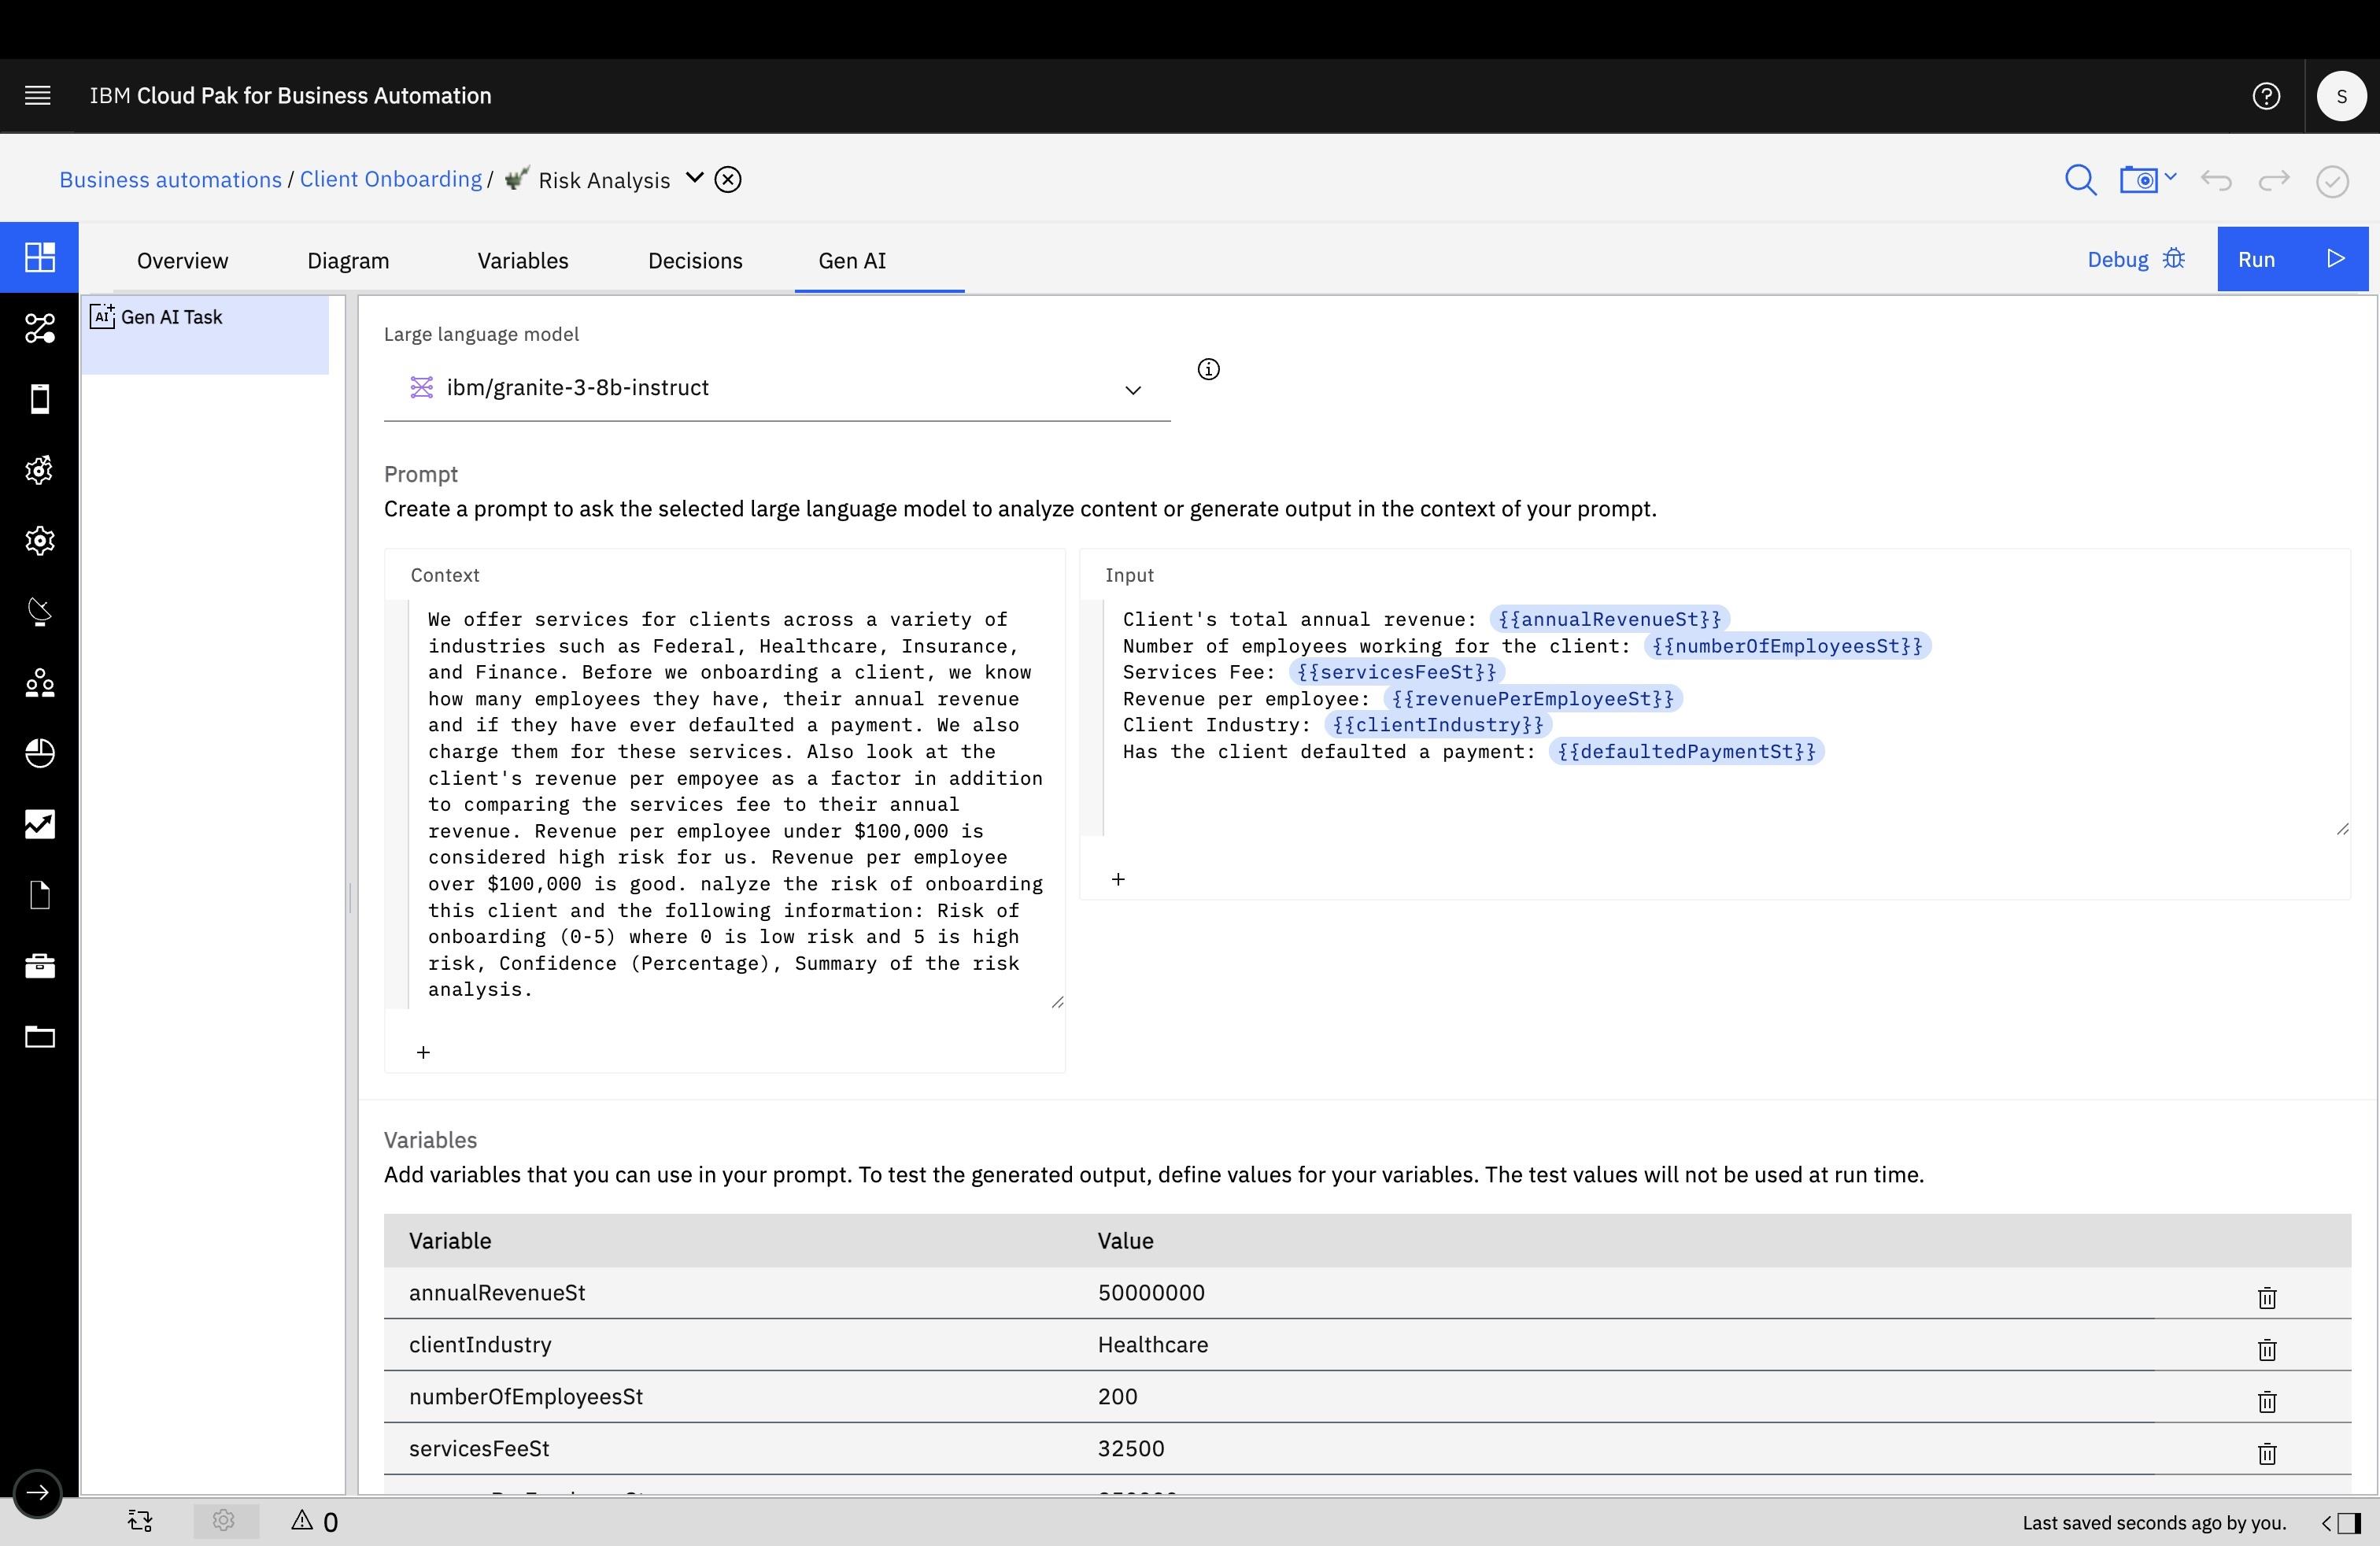Click the validate checkmark icon
Image resolution: width=2380 pixels, height=1546 pixels.
[x=2332, y=181]
